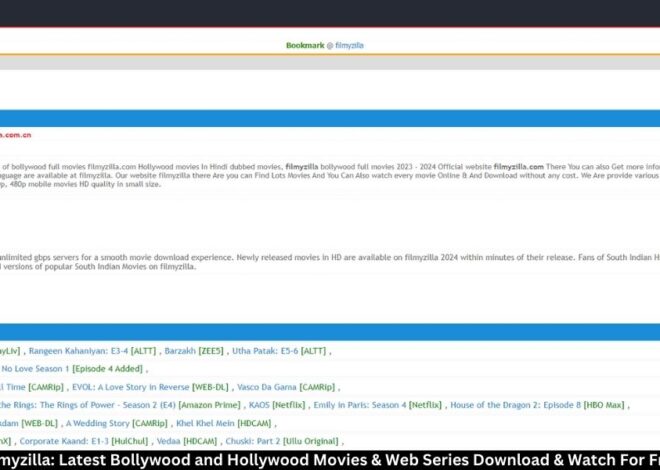Click the bold Bookmark text
The height and width of the screenshot is (470, 660).
point(305,45)
